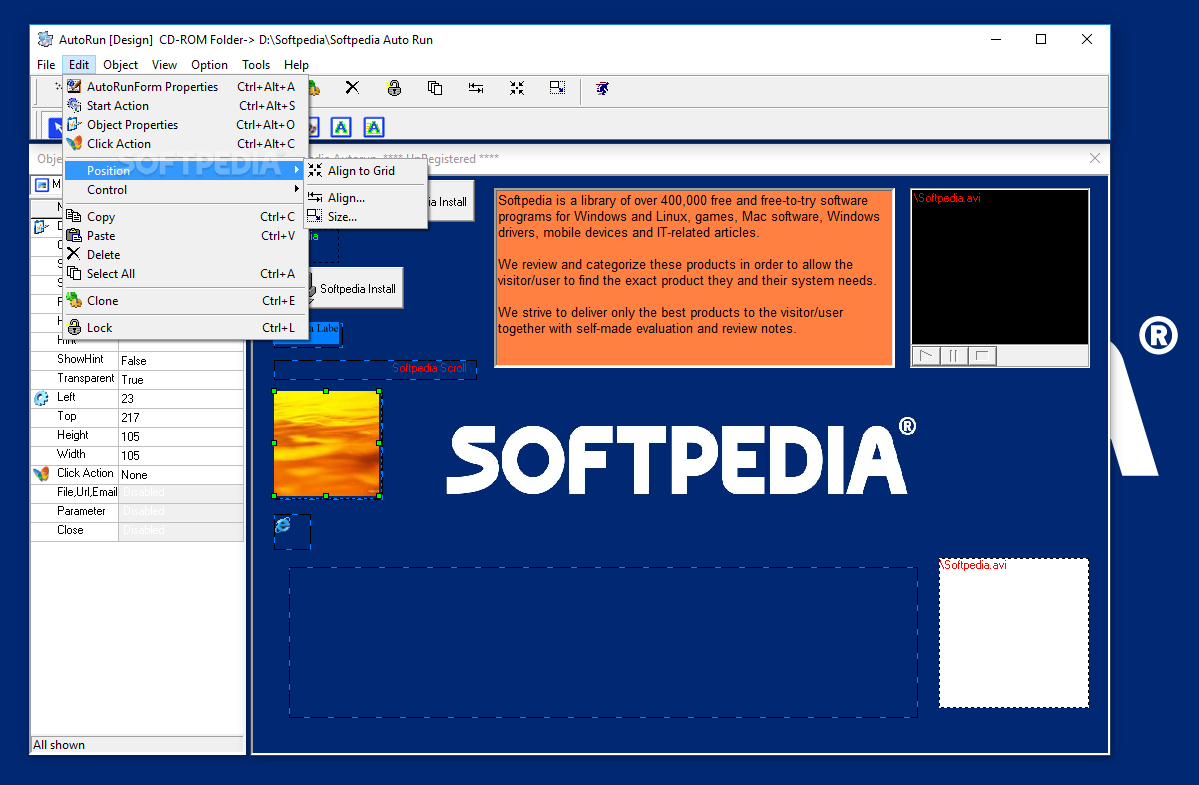Click the video player play button
Screen dimensions: 1199x785
[x=926, y=355]
